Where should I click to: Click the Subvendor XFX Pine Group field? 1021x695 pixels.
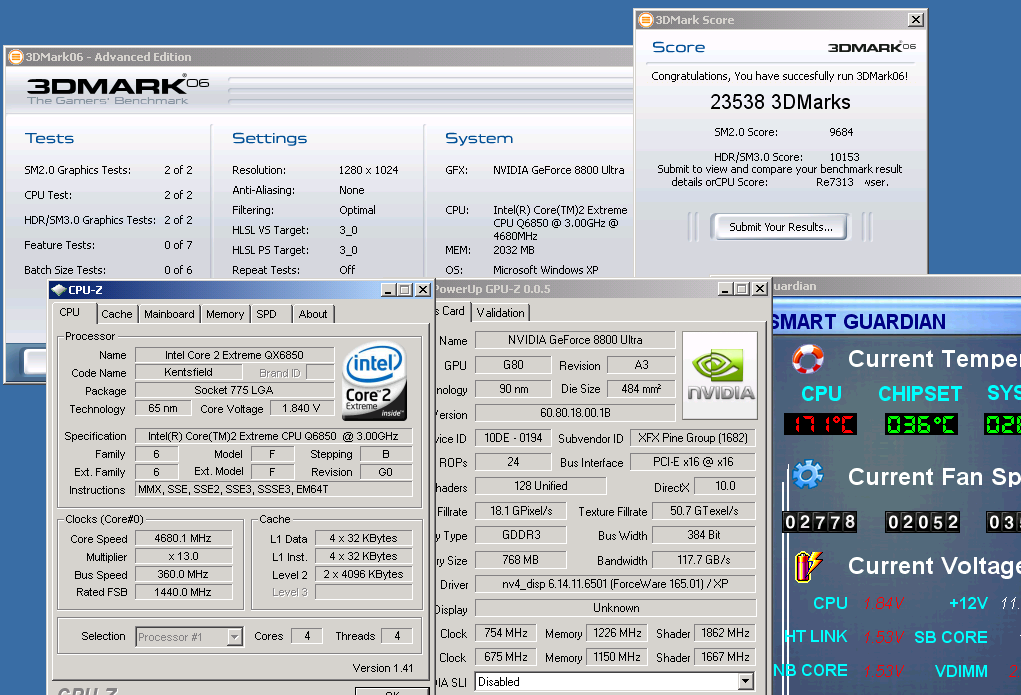tap(693, 438)
